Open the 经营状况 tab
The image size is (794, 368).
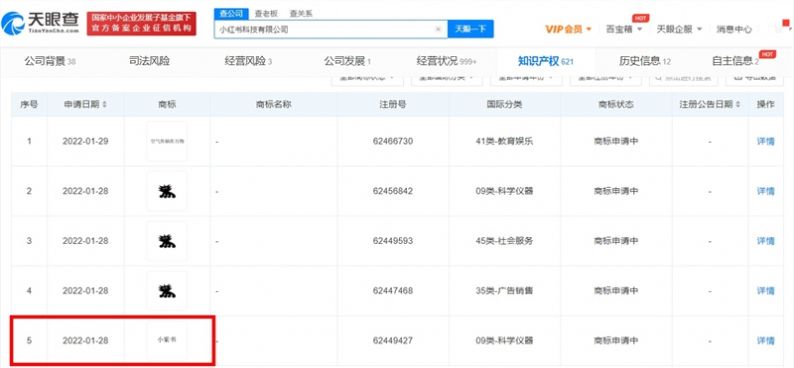(x=447, y=62)
